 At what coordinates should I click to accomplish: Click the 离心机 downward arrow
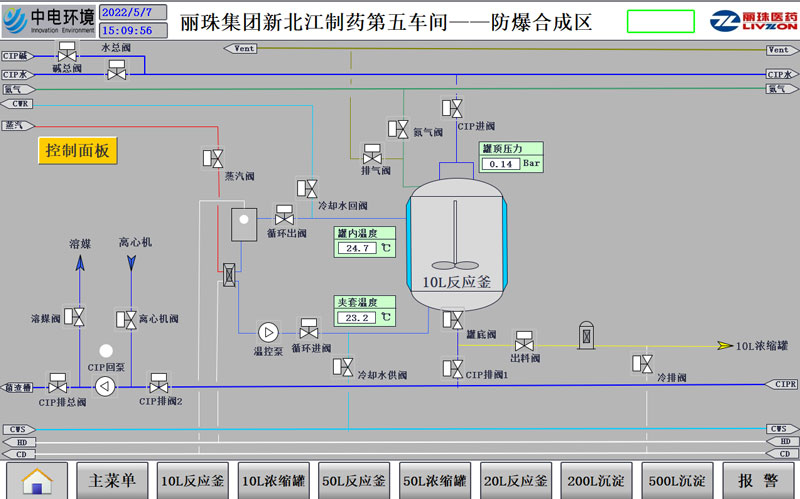coord(132,263)
